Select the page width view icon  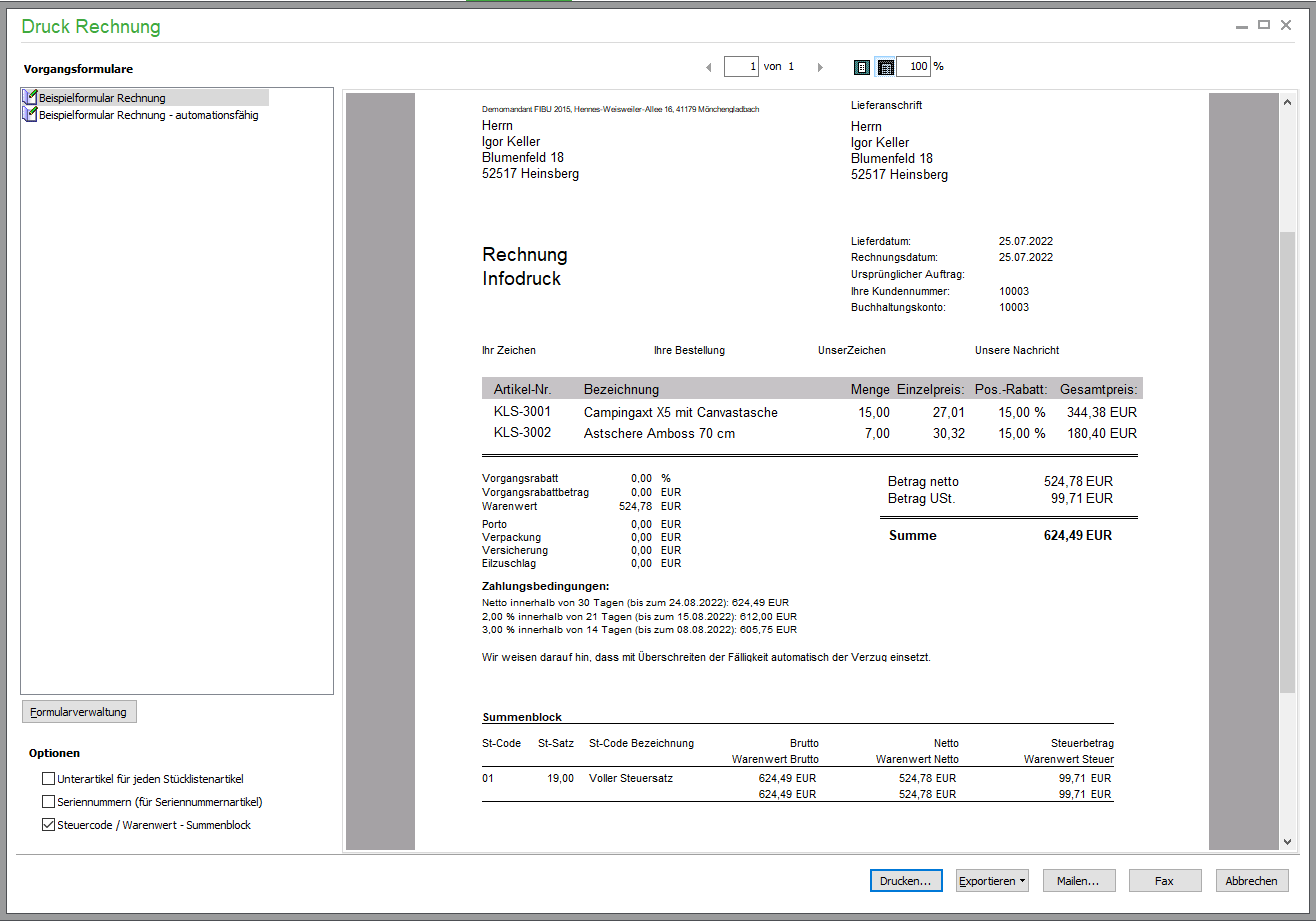coord(885,67)
